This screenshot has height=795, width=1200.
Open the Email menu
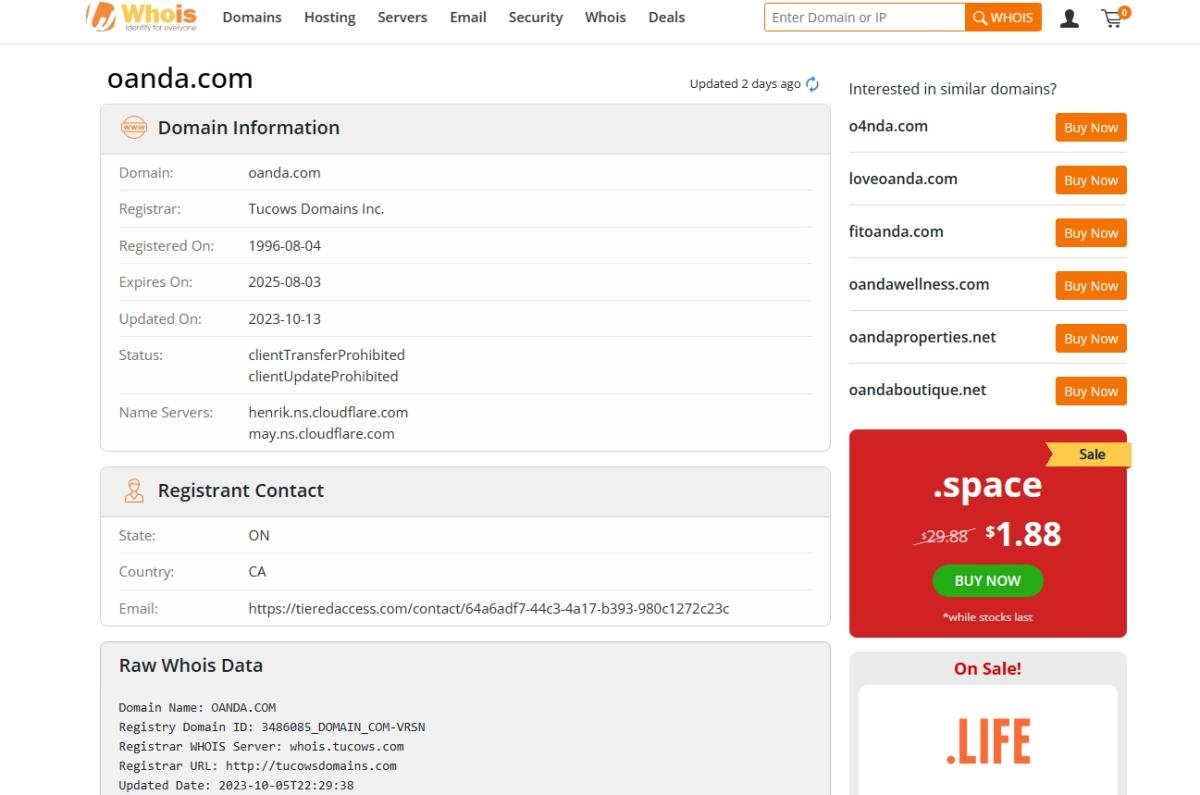coord(468,17)
